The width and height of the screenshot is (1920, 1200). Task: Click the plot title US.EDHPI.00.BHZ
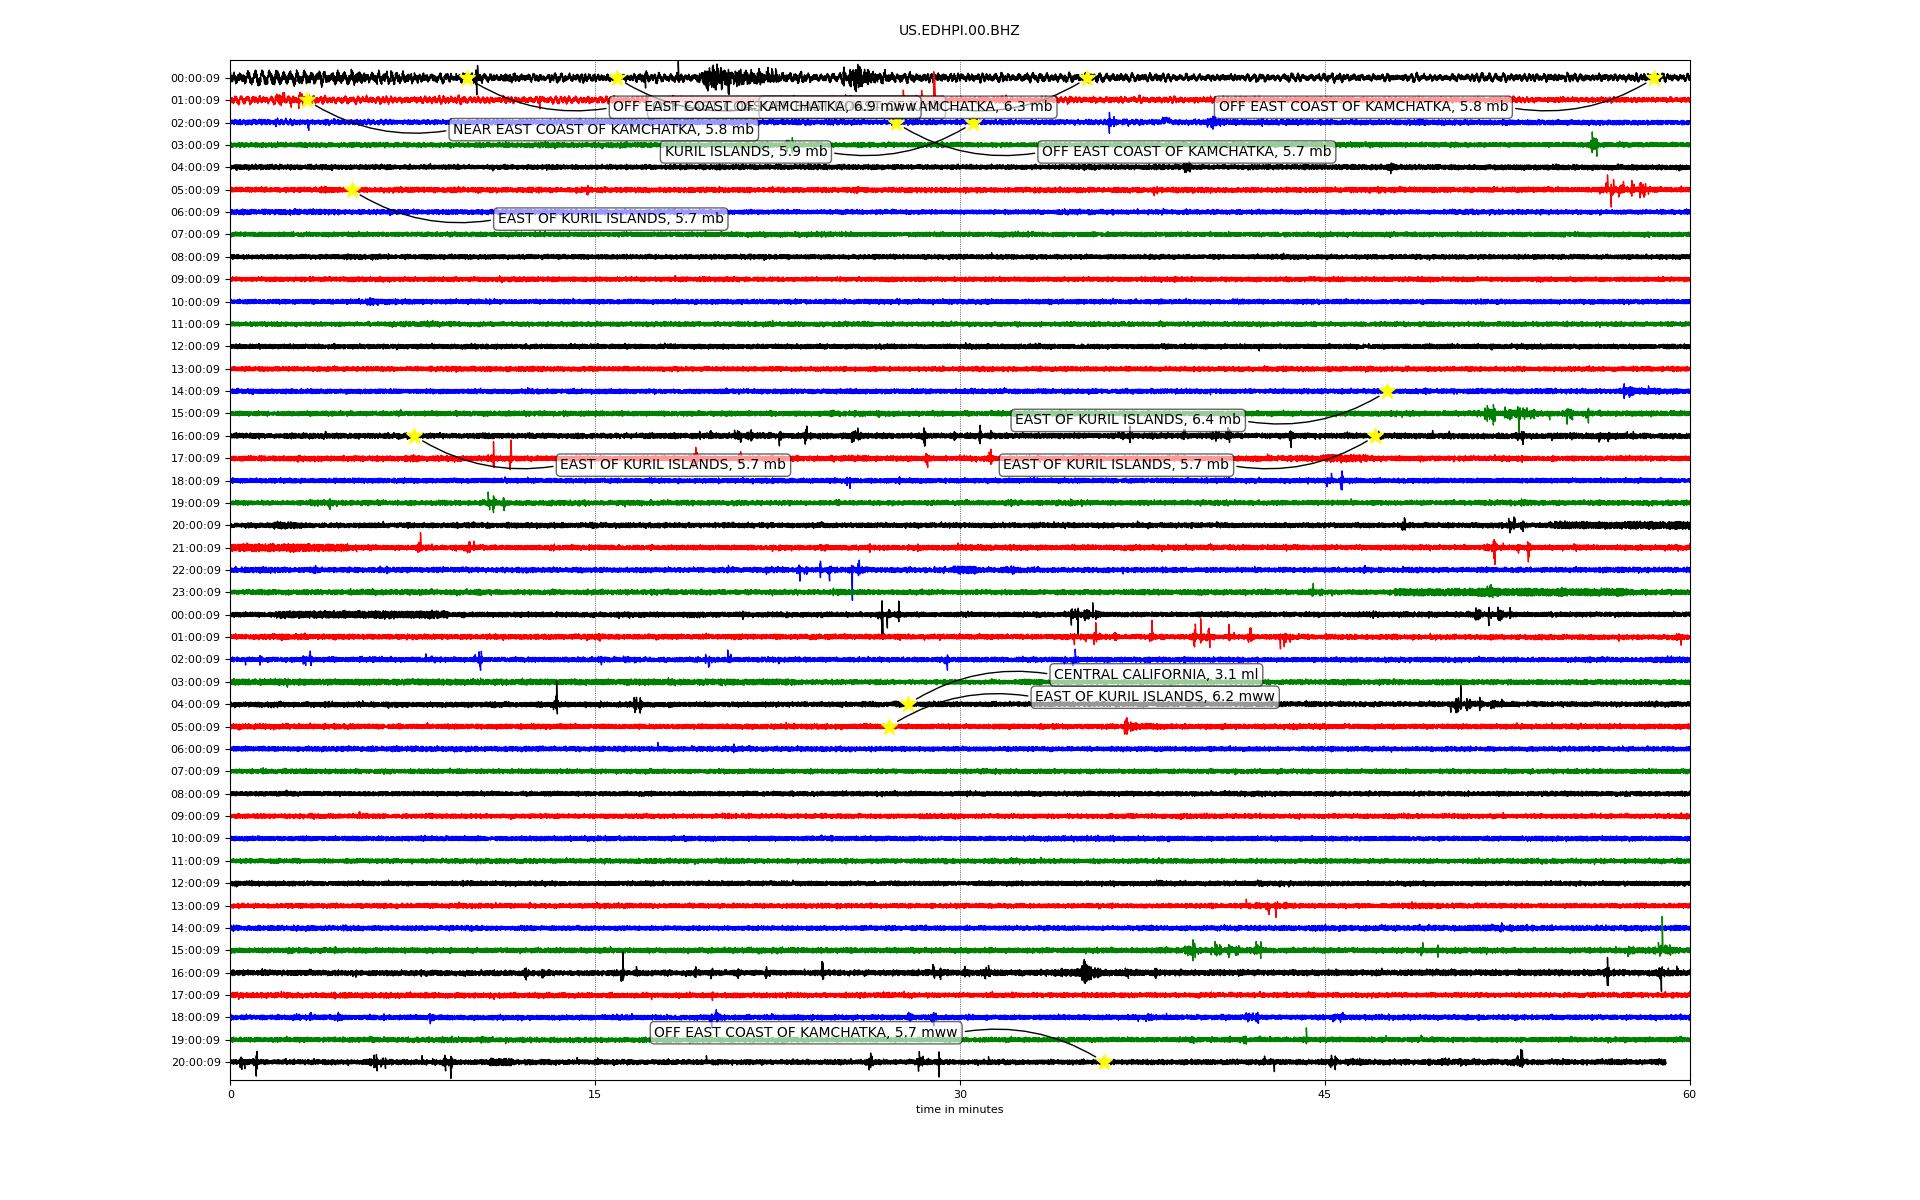[x=959, y=31]
